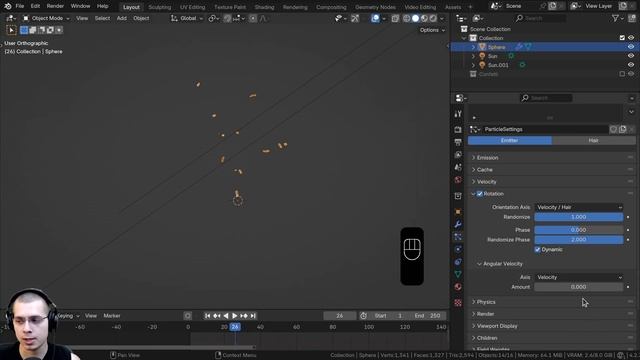
Task: Toggle the Collection exclude checkbox in outliner
Action: tap(622, 38)
